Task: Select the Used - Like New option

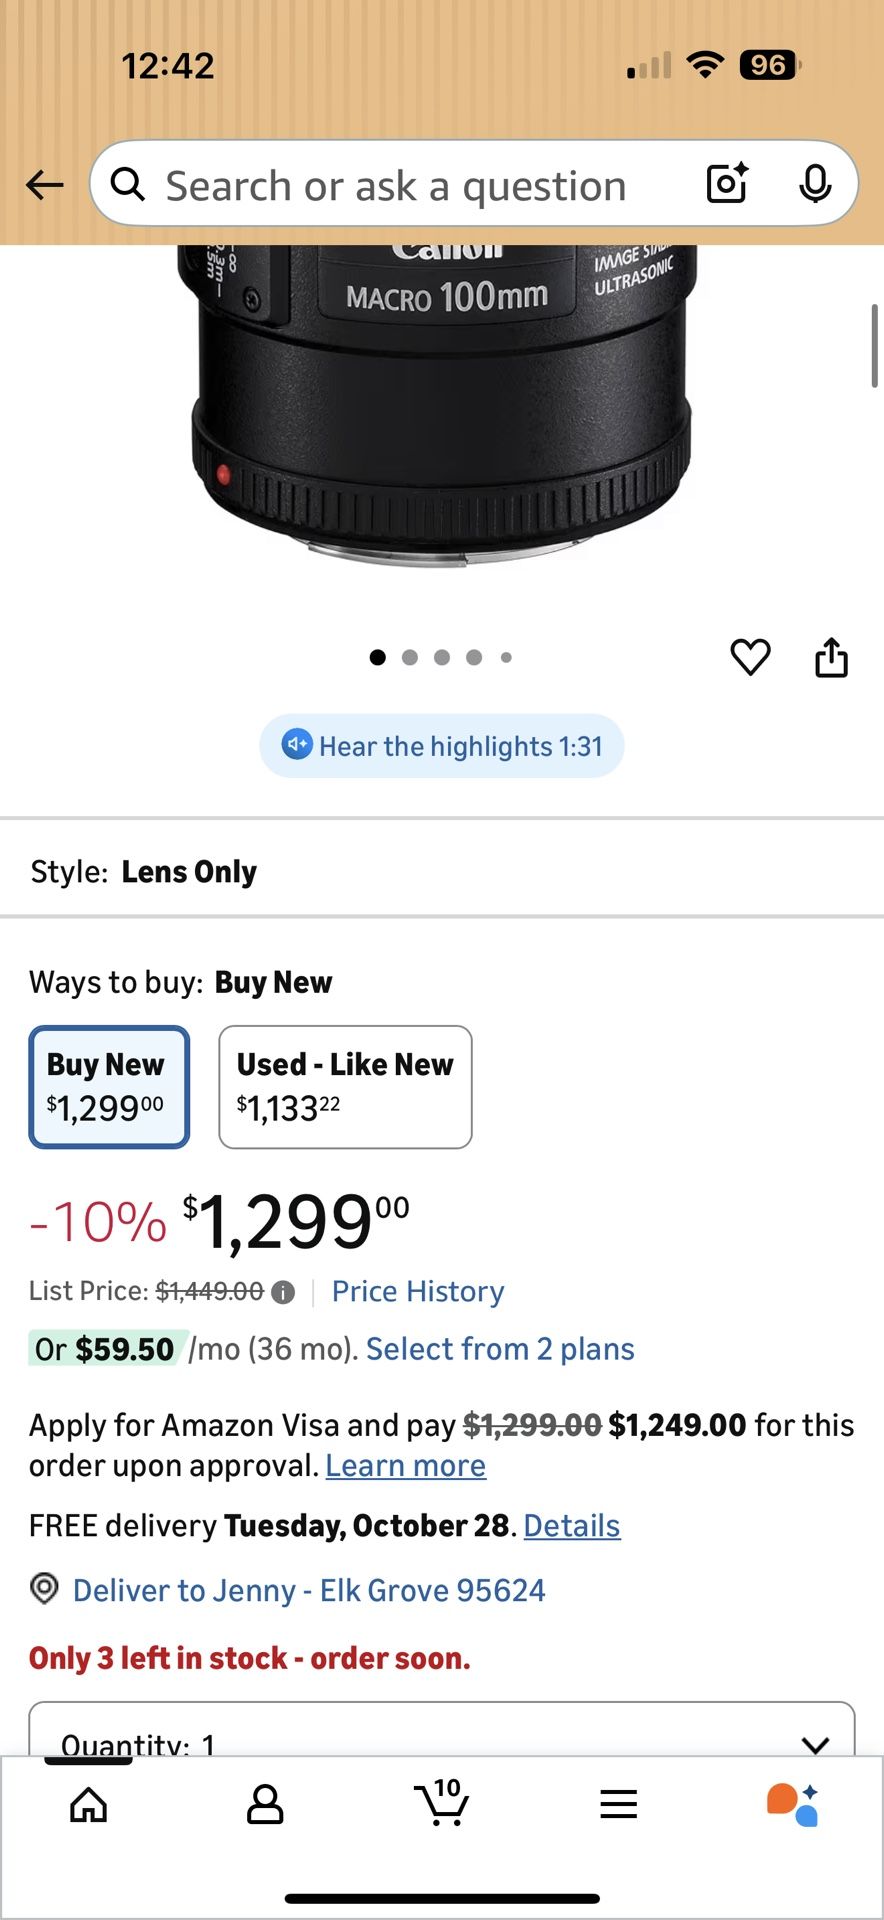Action: [345, 1087]
